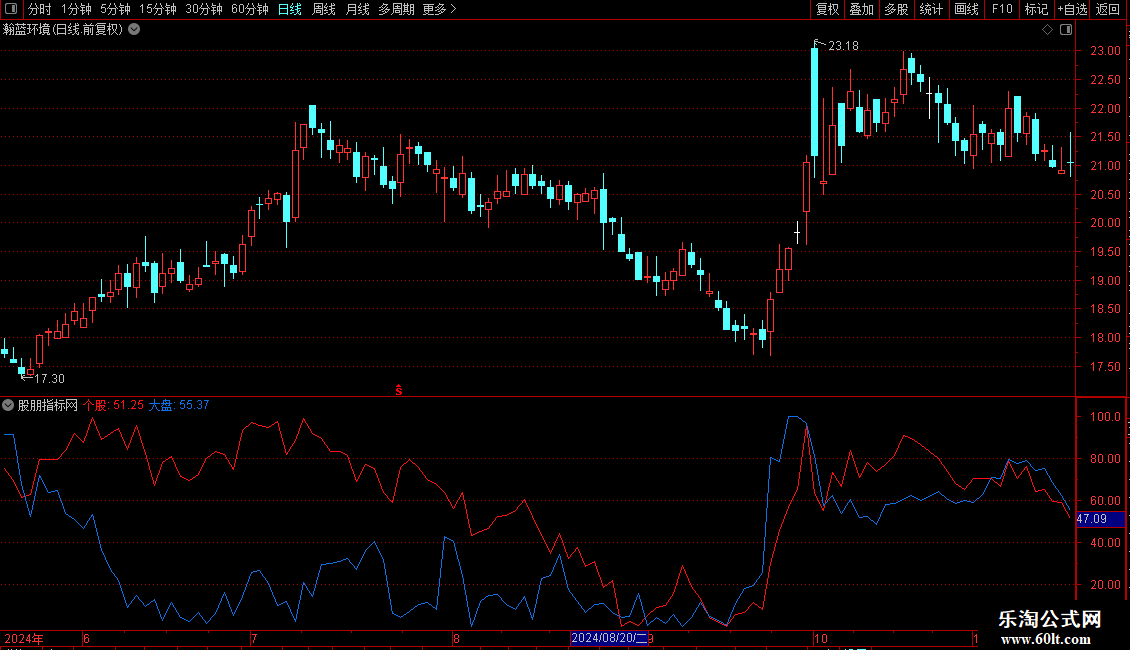Click the month 10 marker on time axis
The image size is (1130, 650).
pos(821,638)
